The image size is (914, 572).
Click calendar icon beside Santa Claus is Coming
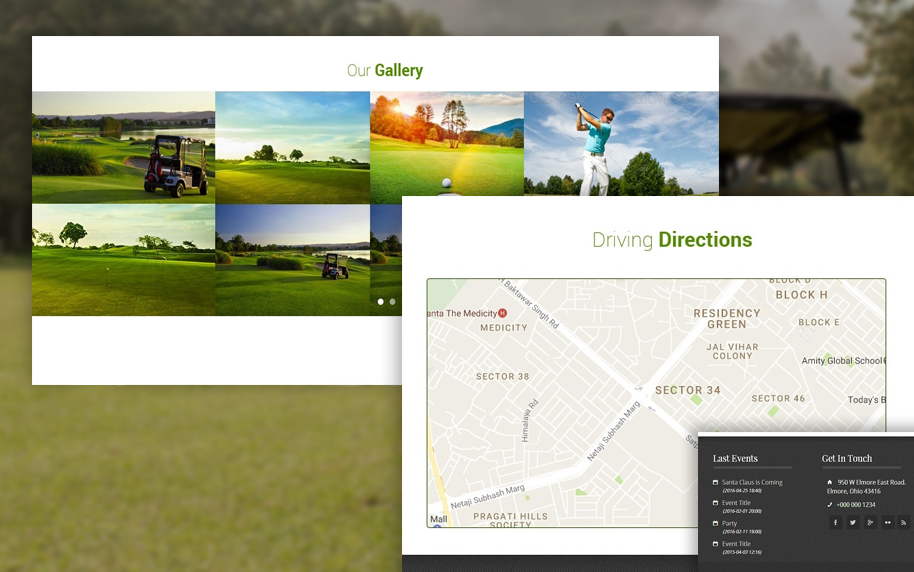(x=715, y=482)
